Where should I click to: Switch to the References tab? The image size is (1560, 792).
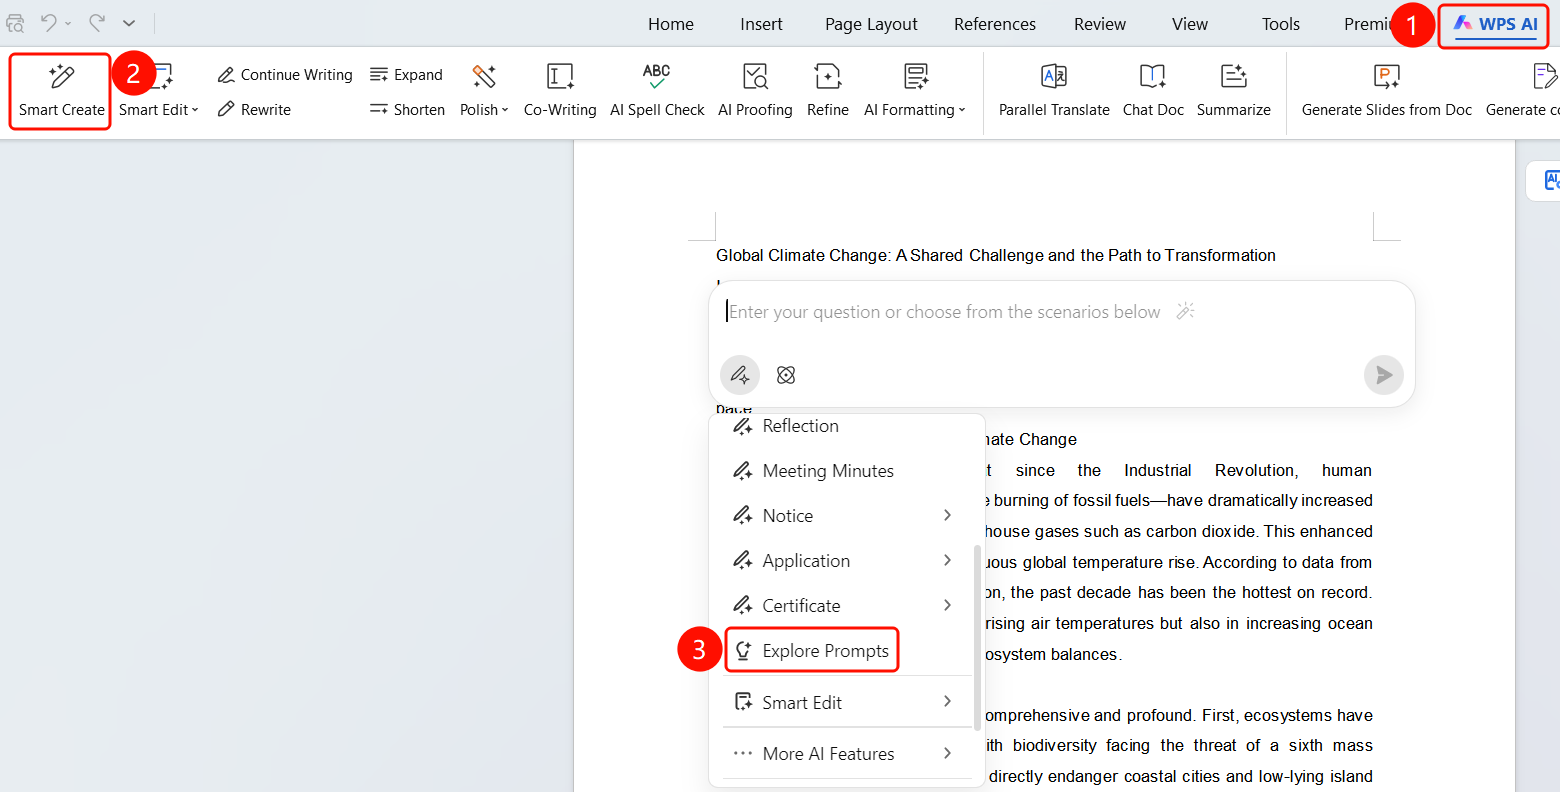(x=995, y=24)
